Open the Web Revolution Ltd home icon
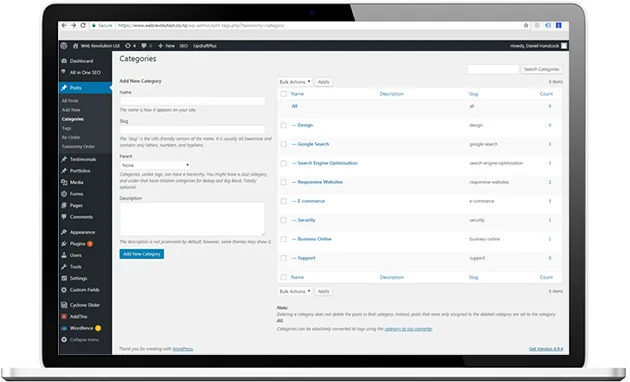The height and width of the screenshot is (382, 630). (75, 46)
